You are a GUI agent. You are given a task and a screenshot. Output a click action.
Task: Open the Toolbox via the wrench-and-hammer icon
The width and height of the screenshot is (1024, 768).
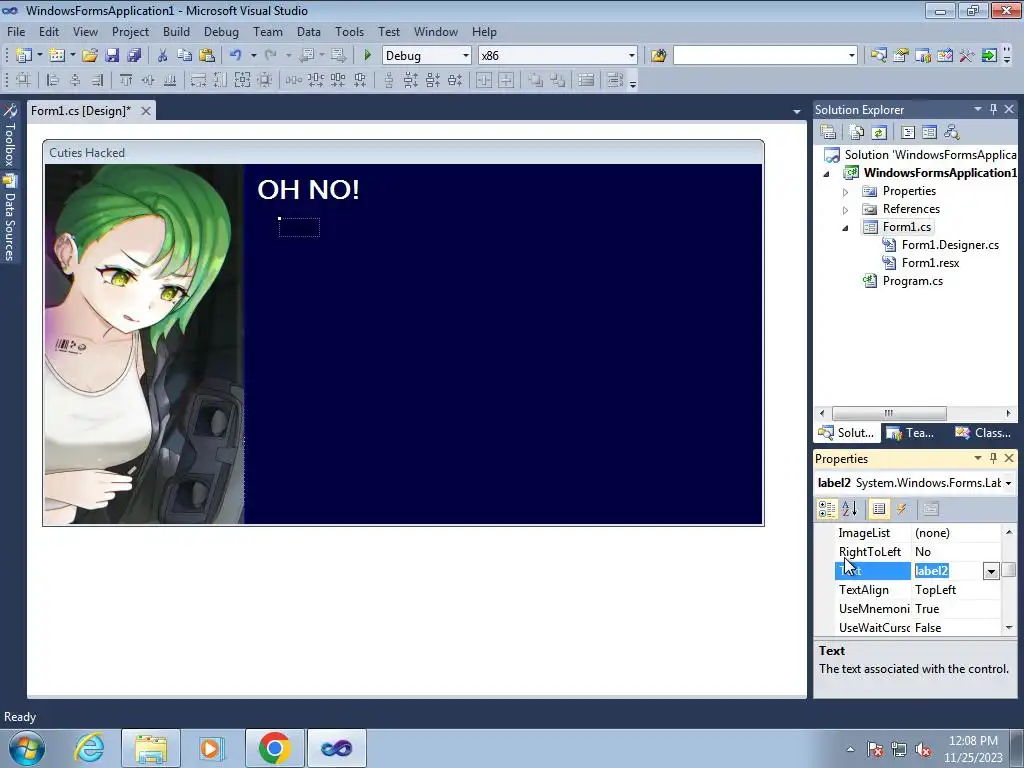pyautogui.click(x=967, y=56)
